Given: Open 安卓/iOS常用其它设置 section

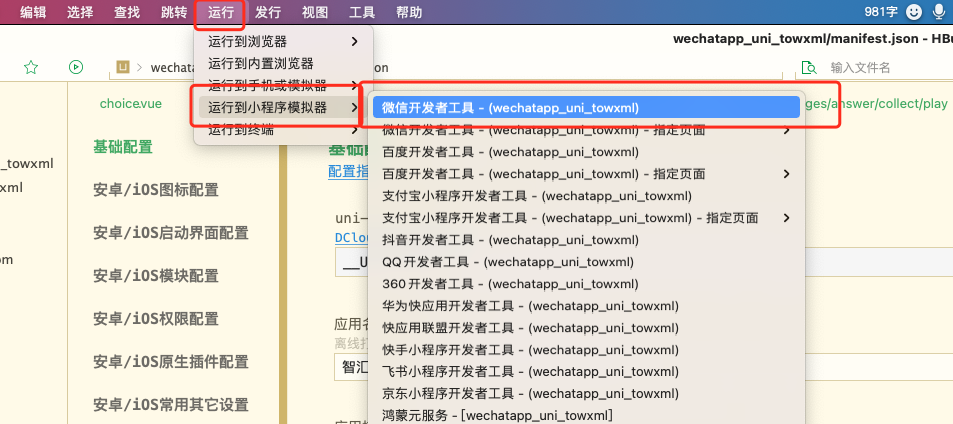Looking at the screenshot, I should 171,405.
